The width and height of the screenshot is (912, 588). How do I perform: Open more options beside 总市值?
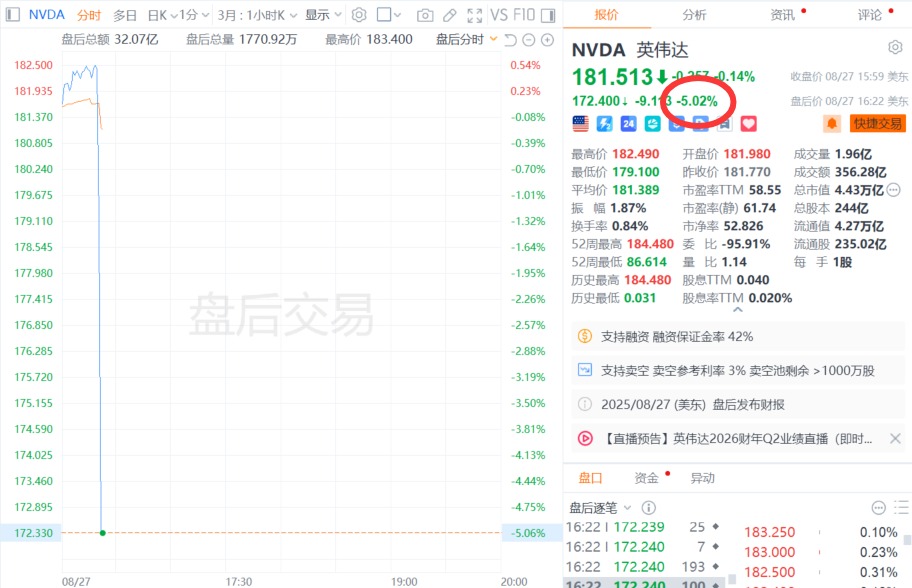pos(894,190)
